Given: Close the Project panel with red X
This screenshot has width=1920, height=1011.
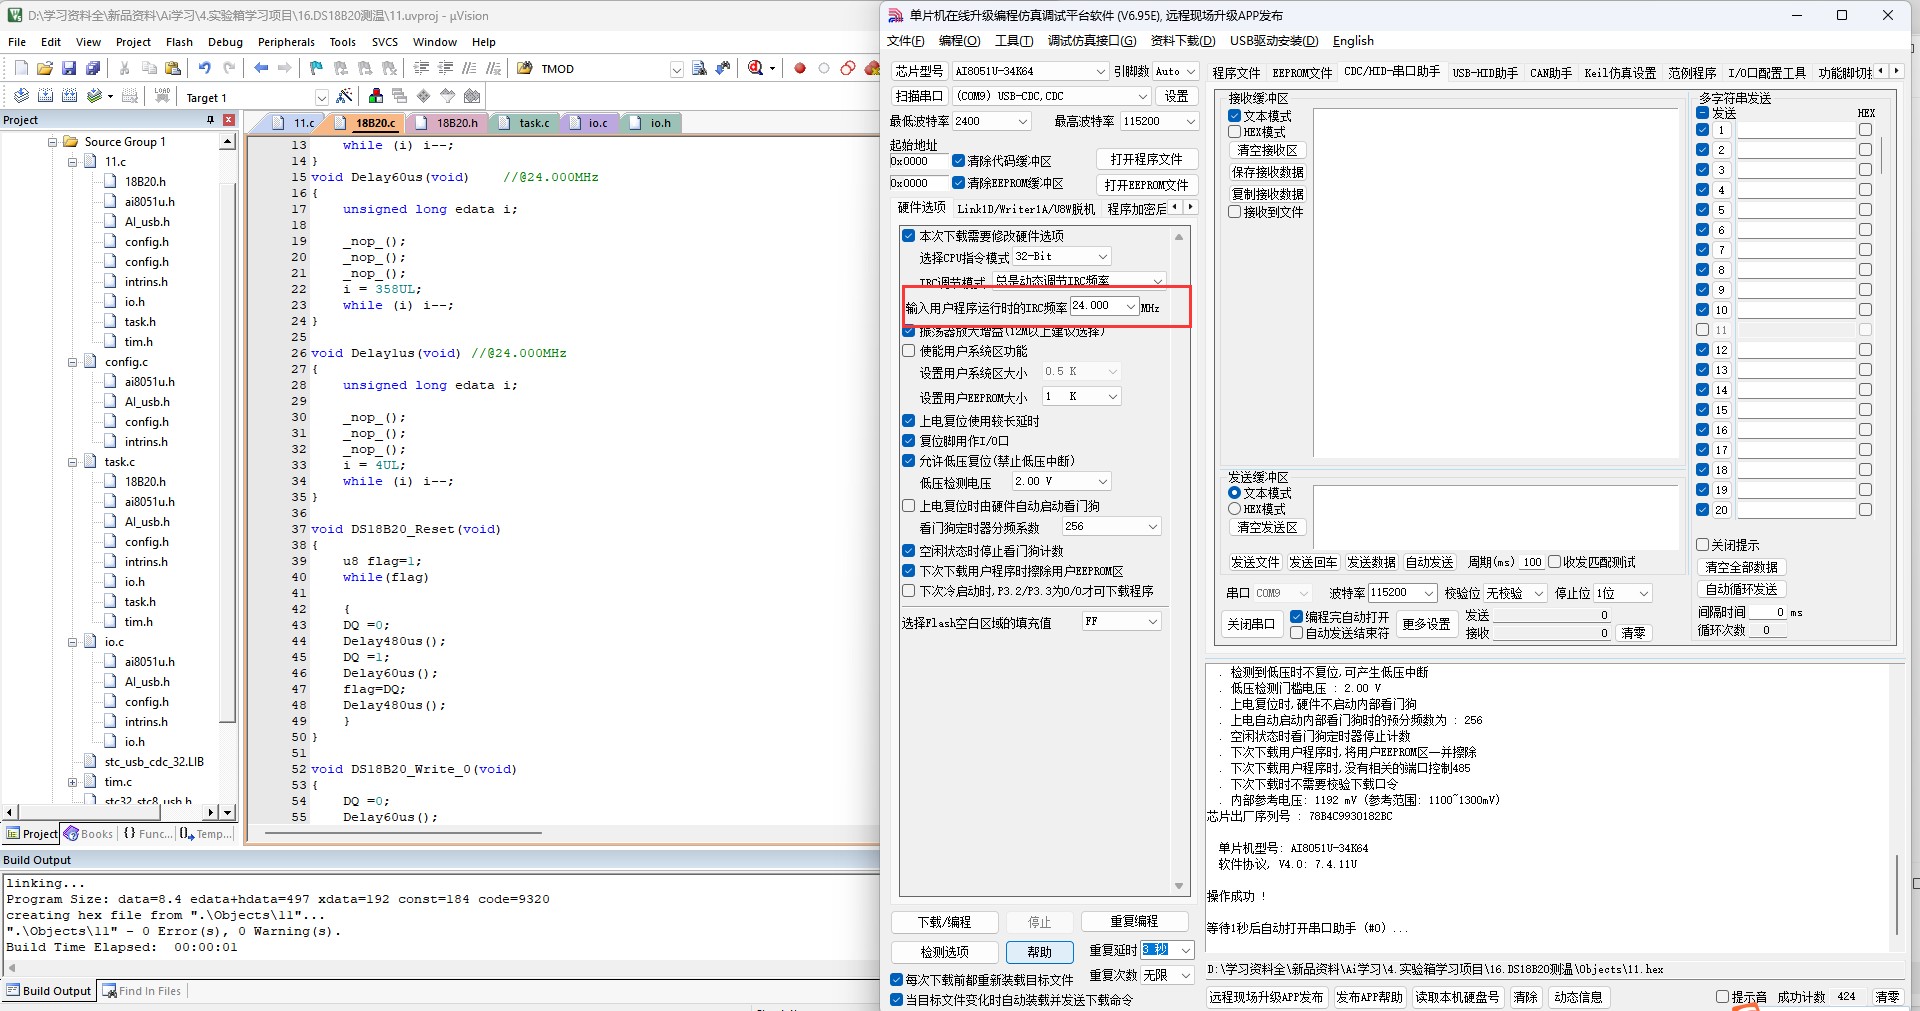Looking at the screenshot, I should [229, 119].
